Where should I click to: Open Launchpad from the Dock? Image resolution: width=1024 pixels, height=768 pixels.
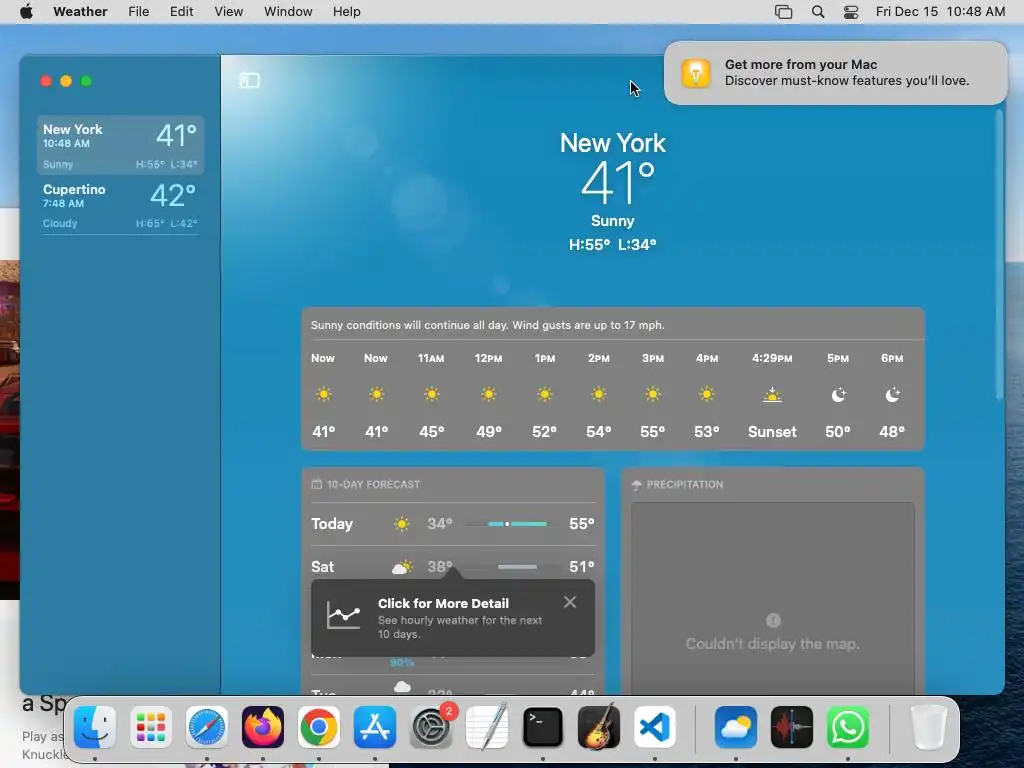[151, 727]
